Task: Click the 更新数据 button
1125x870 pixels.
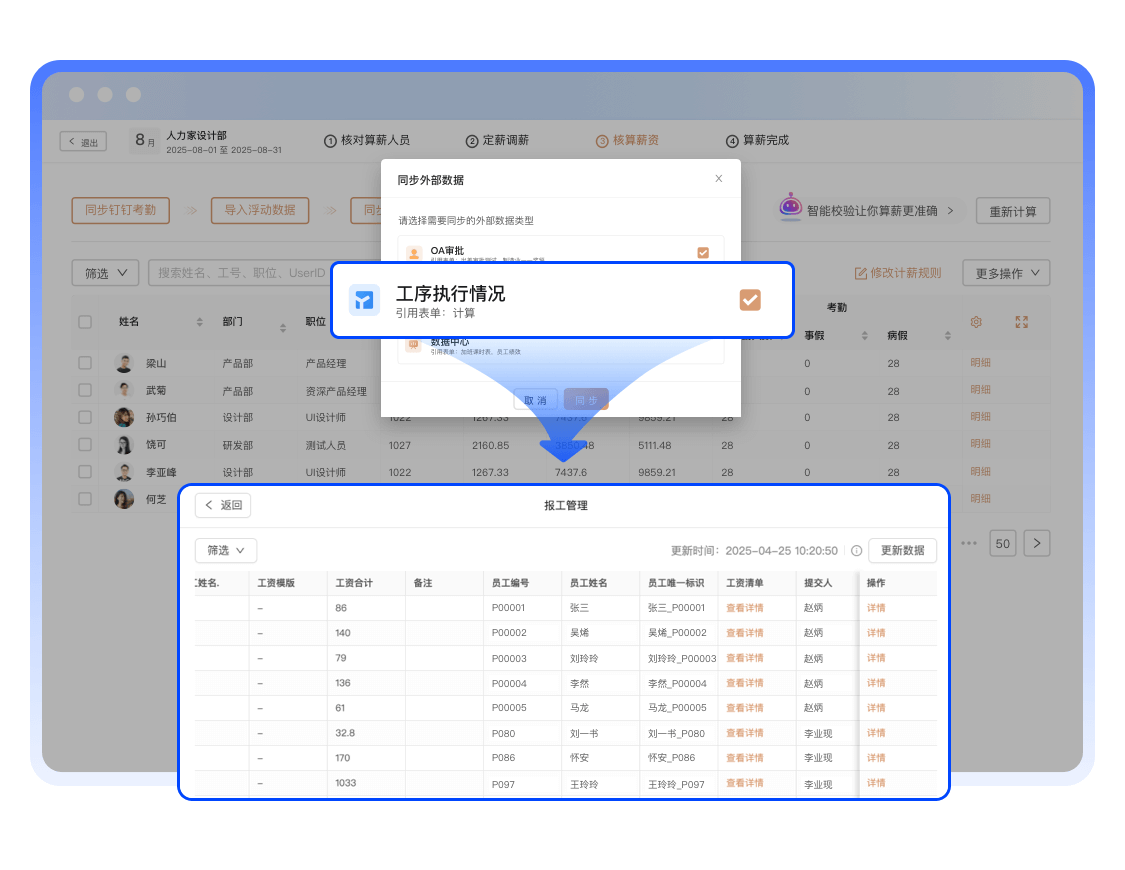Action: pyautogui.click(x=902, y=551)
